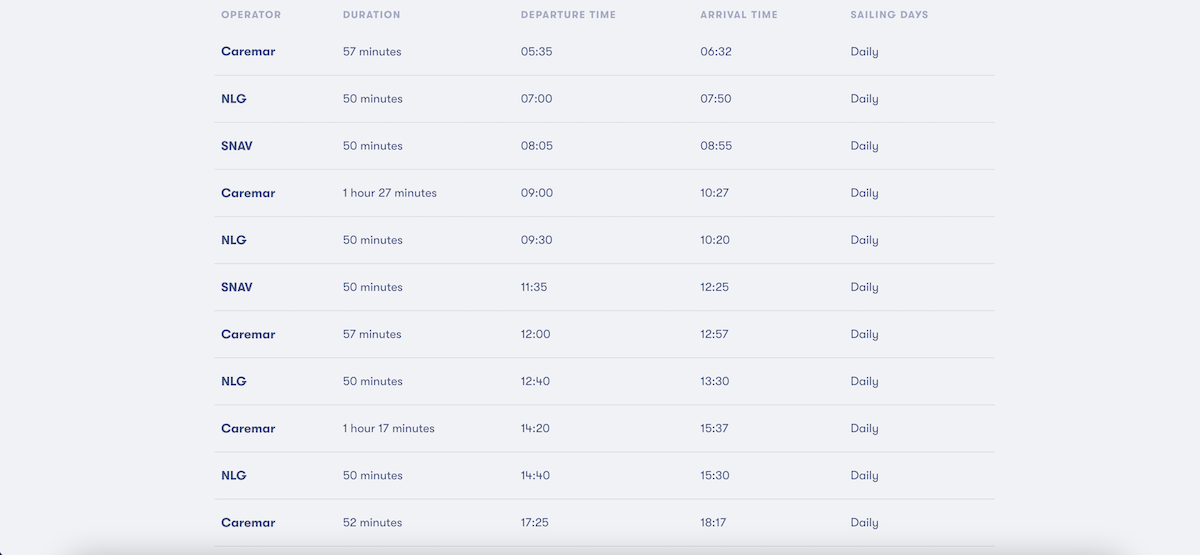Click the Caremar operator for the 05:35 departure
1200x555 pixels.
(248, 51)
